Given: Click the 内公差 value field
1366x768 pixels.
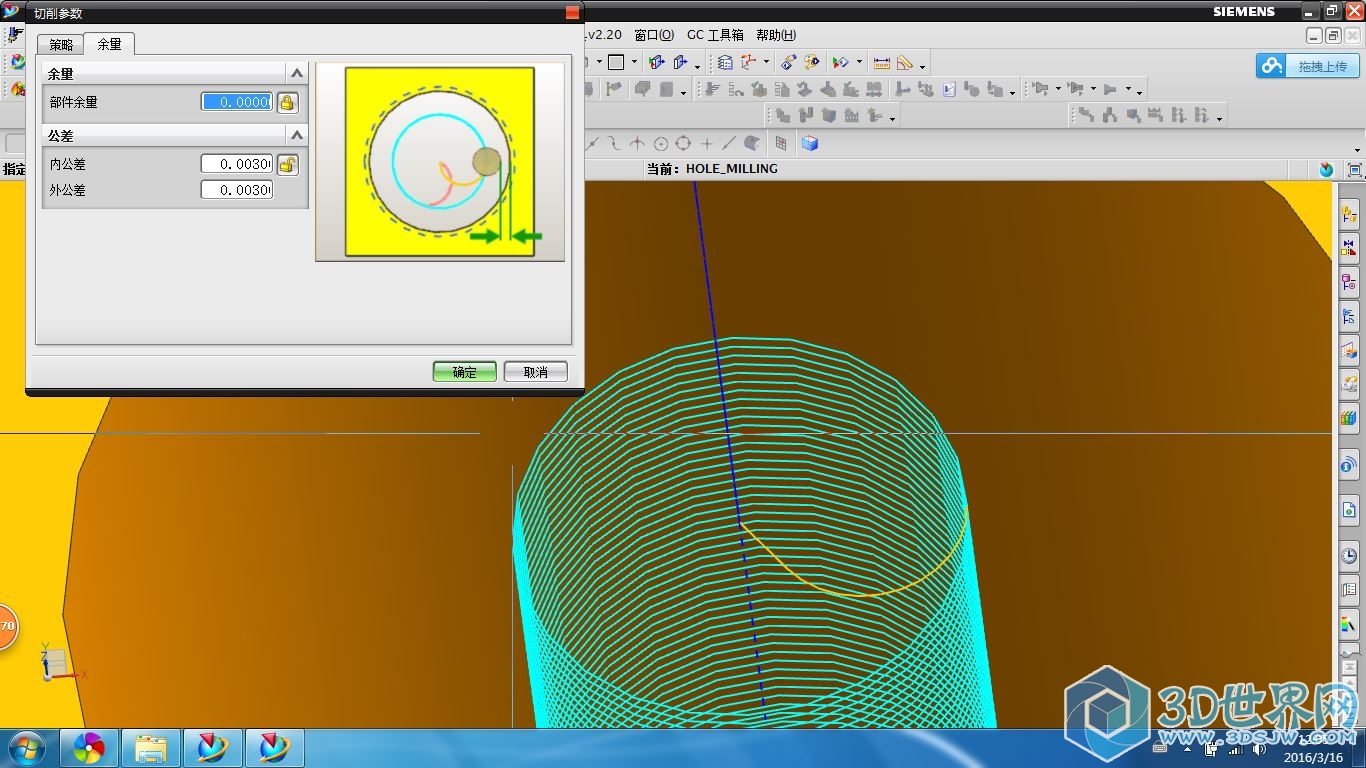Looking at the screenshot, I should click(x=237, y=164).
